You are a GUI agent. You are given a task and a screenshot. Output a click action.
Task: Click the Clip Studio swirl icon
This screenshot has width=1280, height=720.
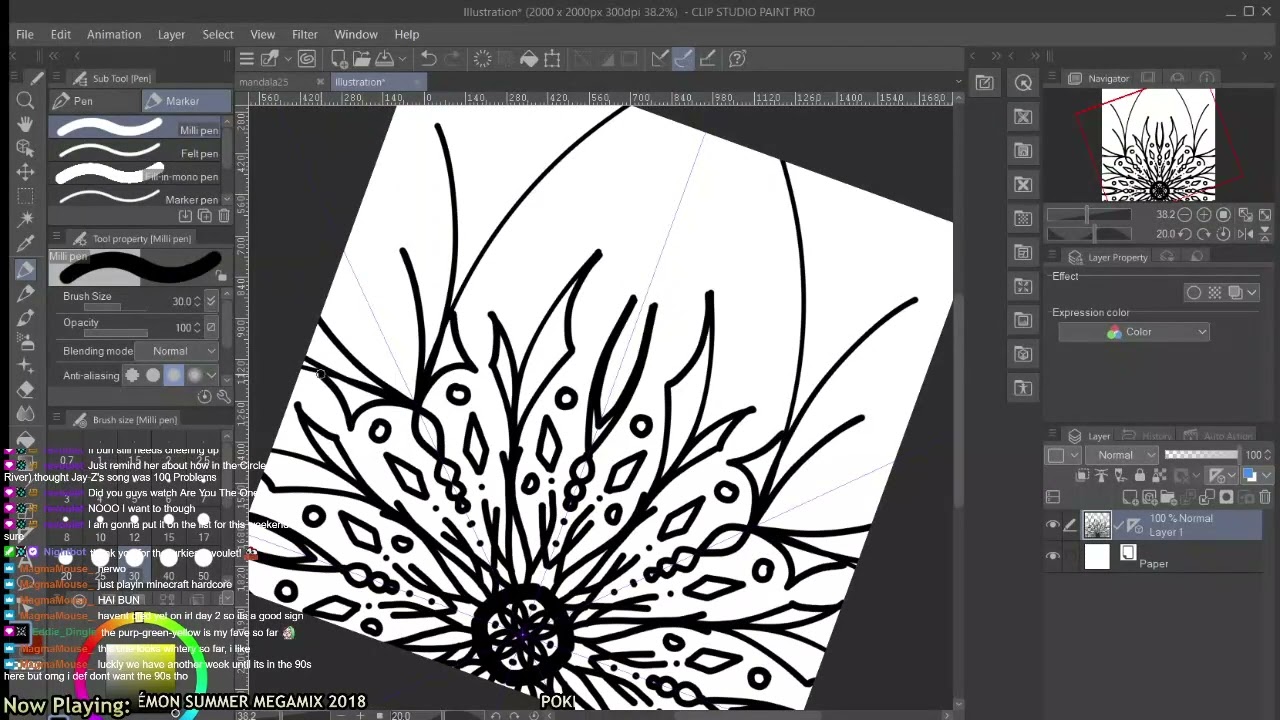coord(307,59)
